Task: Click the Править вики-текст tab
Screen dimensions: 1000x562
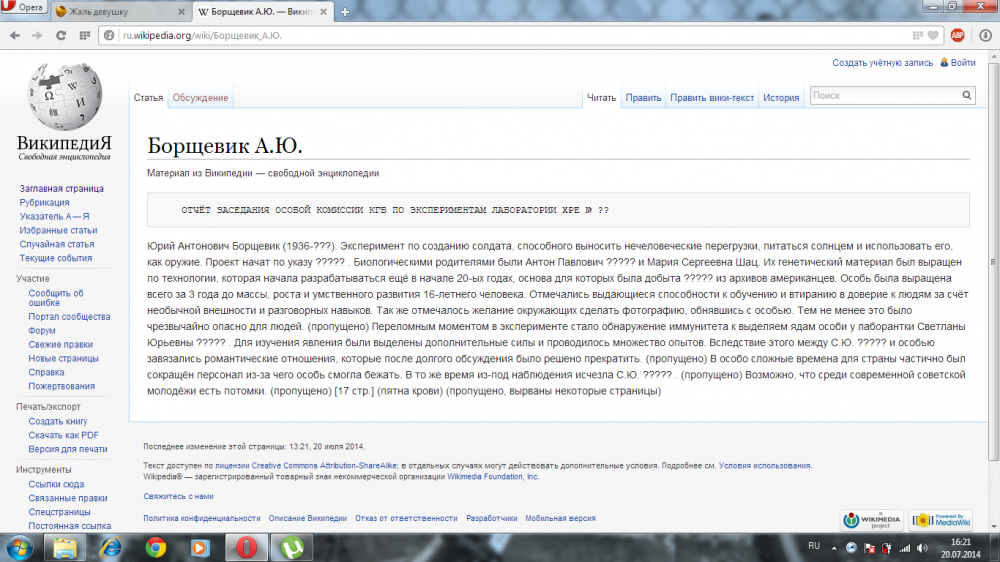Action: tap(712, 98)
